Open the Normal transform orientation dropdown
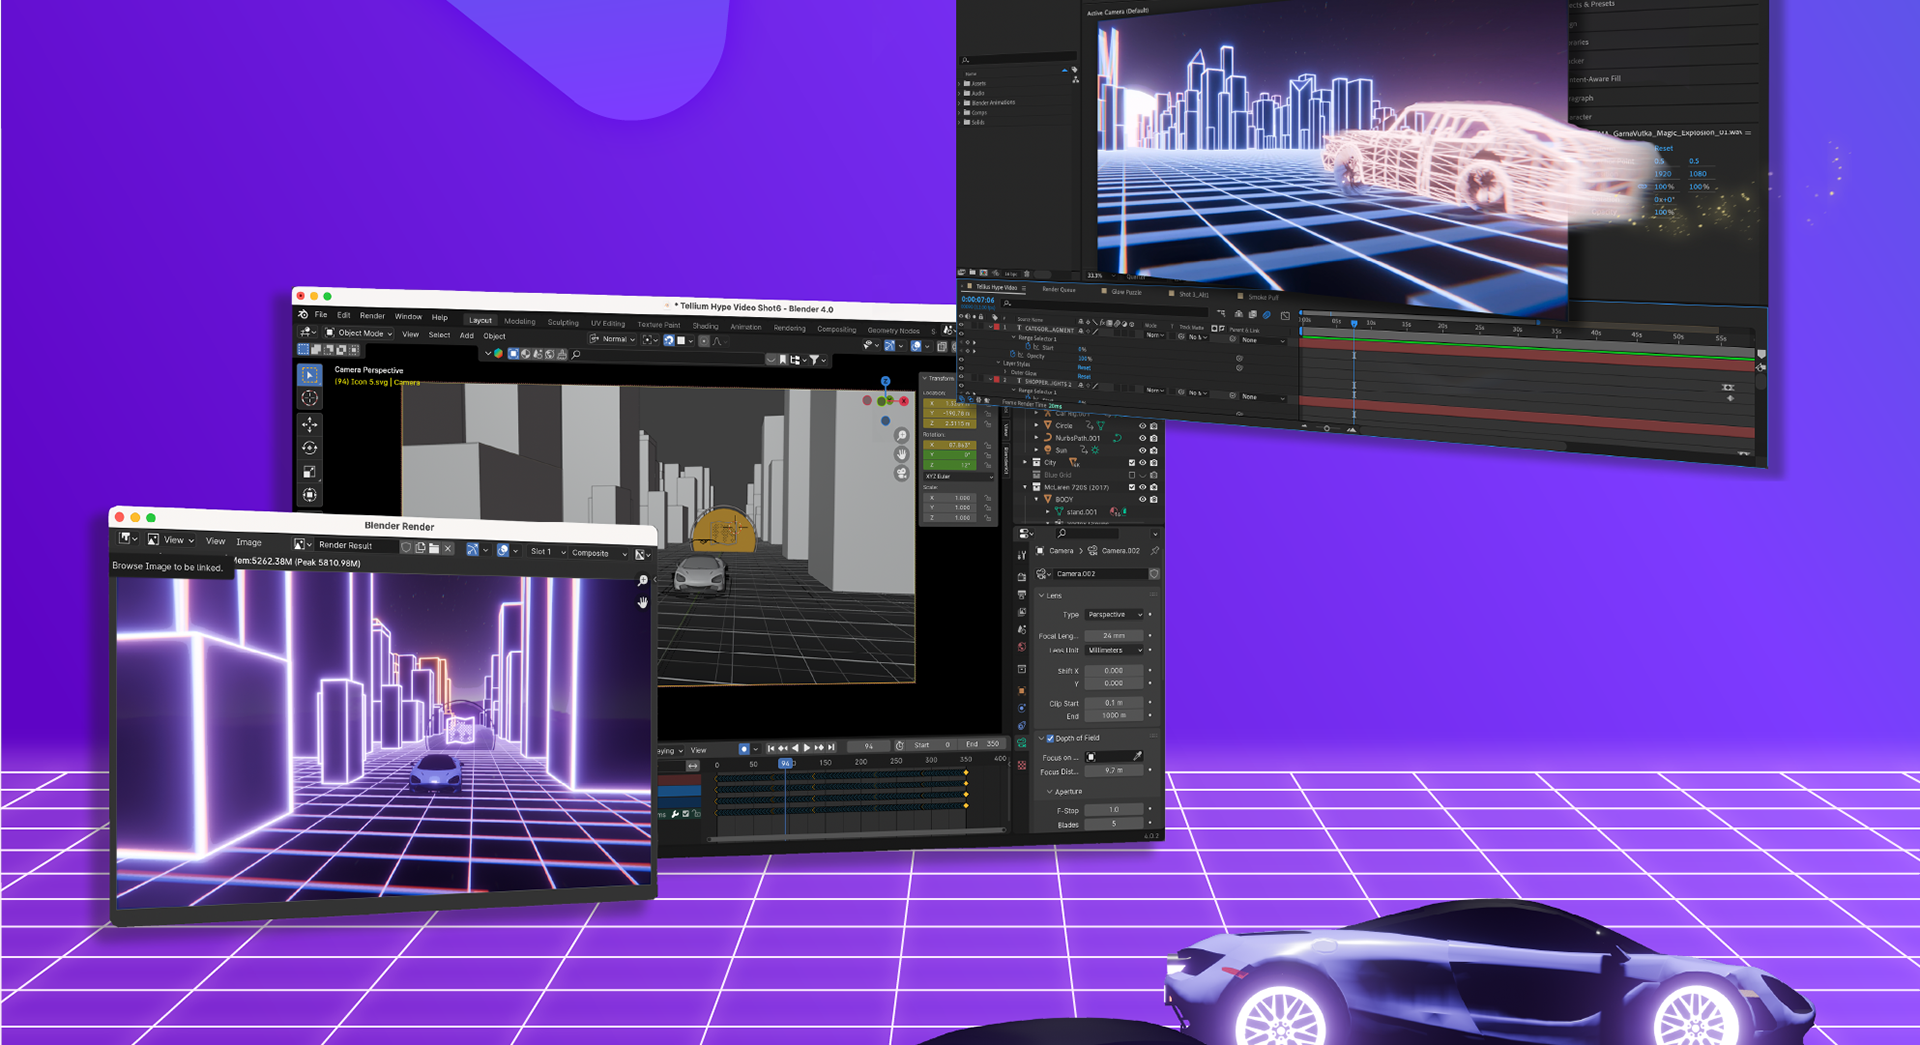1920x1045 pixels. (x=613, y=339)
